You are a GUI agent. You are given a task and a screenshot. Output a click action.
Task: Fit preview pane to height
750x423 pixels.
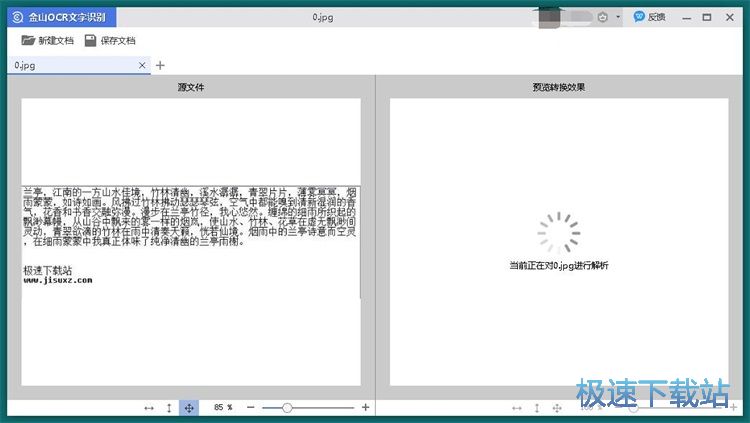point(537,408)
